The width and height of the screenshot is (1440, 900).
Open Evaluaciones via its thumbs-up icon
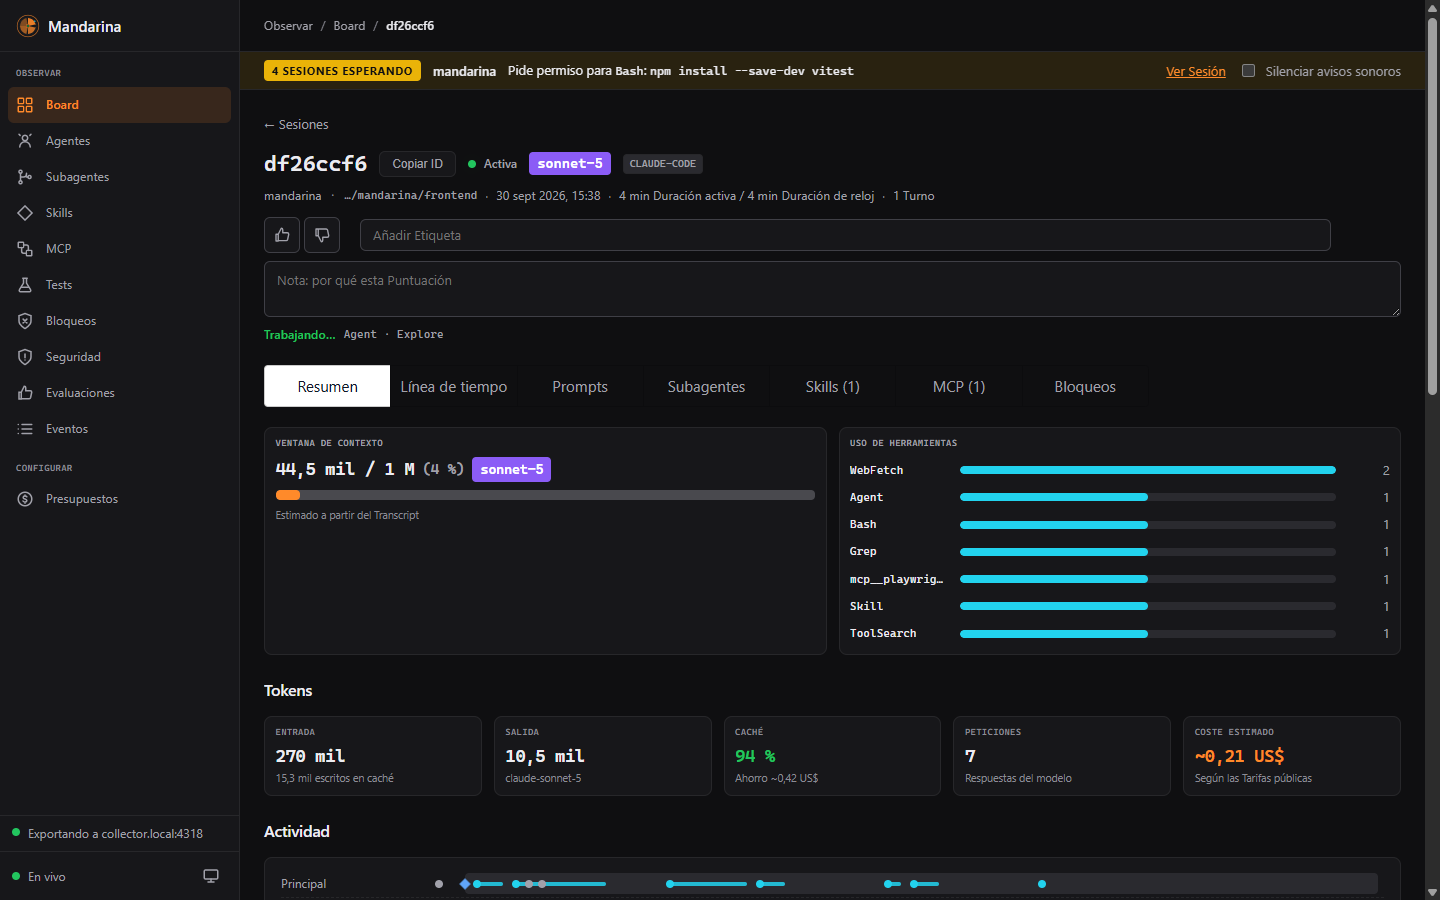coord(25,393)
